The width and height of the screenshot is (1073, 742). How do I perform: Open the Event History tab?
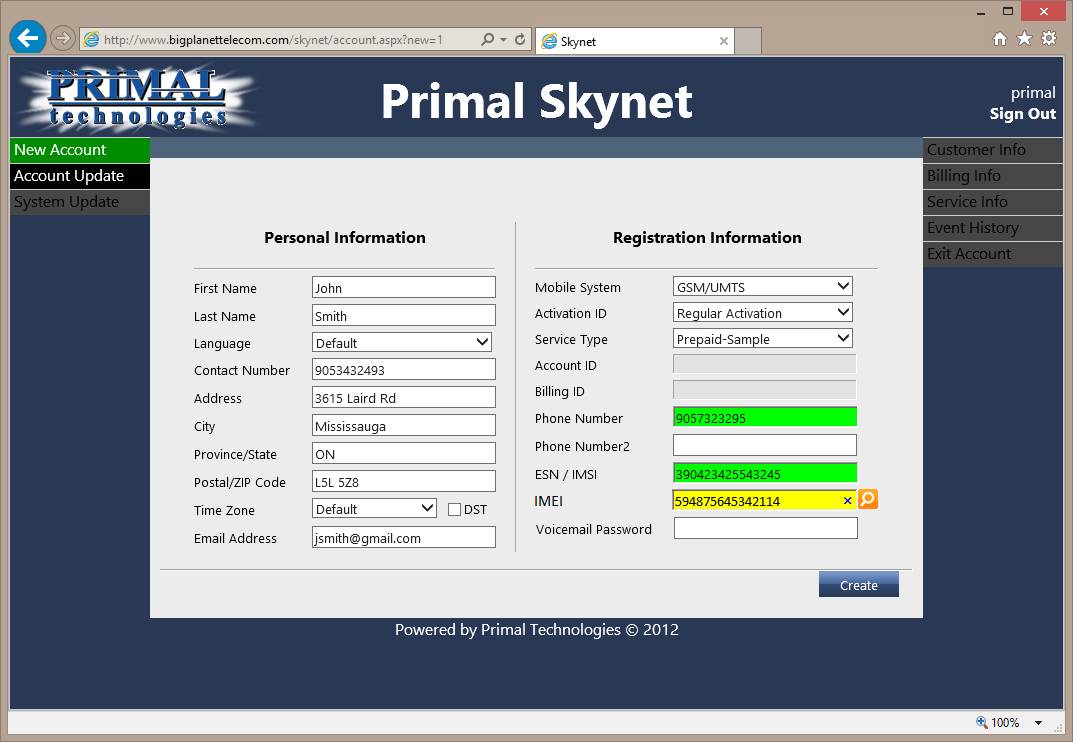click(992, 228)
